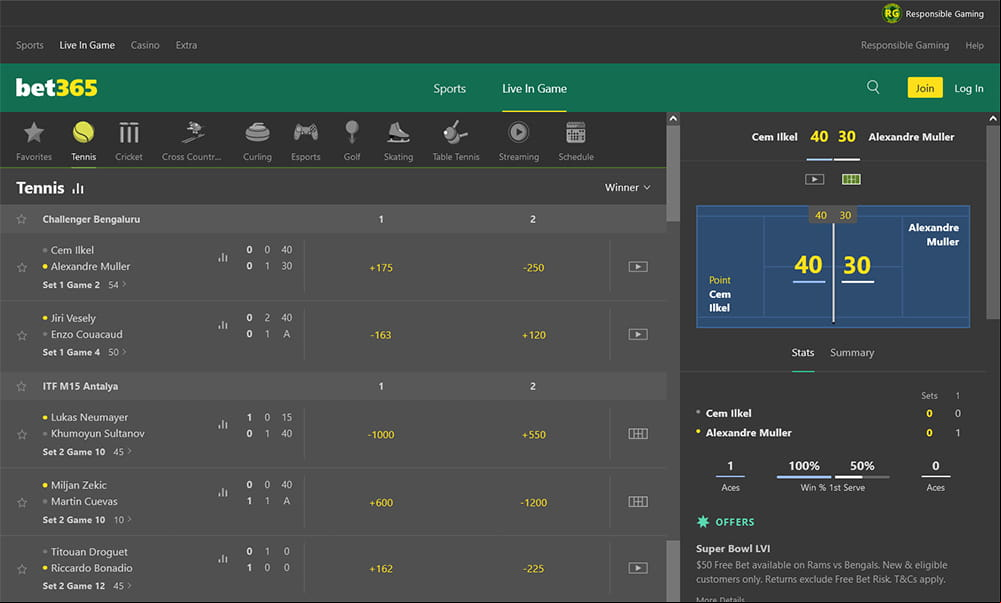Viewport: 1001px width, 603px height.
Task: Click the Log In link
Action: coord(968,89)
